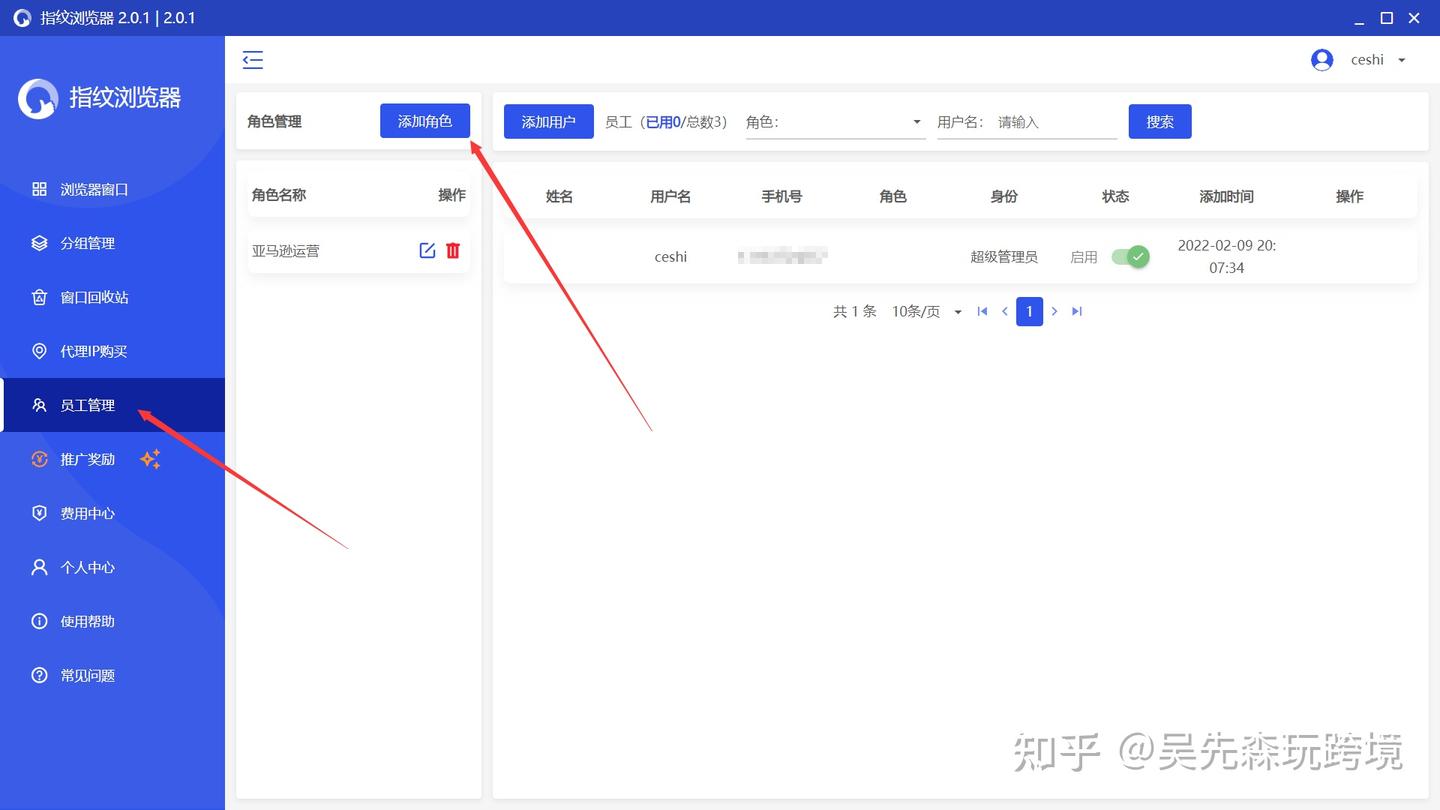The height and width of the screenshot is (810, 1440).
Task: Open the user avatar profile icon
Action: (1322, 59)
